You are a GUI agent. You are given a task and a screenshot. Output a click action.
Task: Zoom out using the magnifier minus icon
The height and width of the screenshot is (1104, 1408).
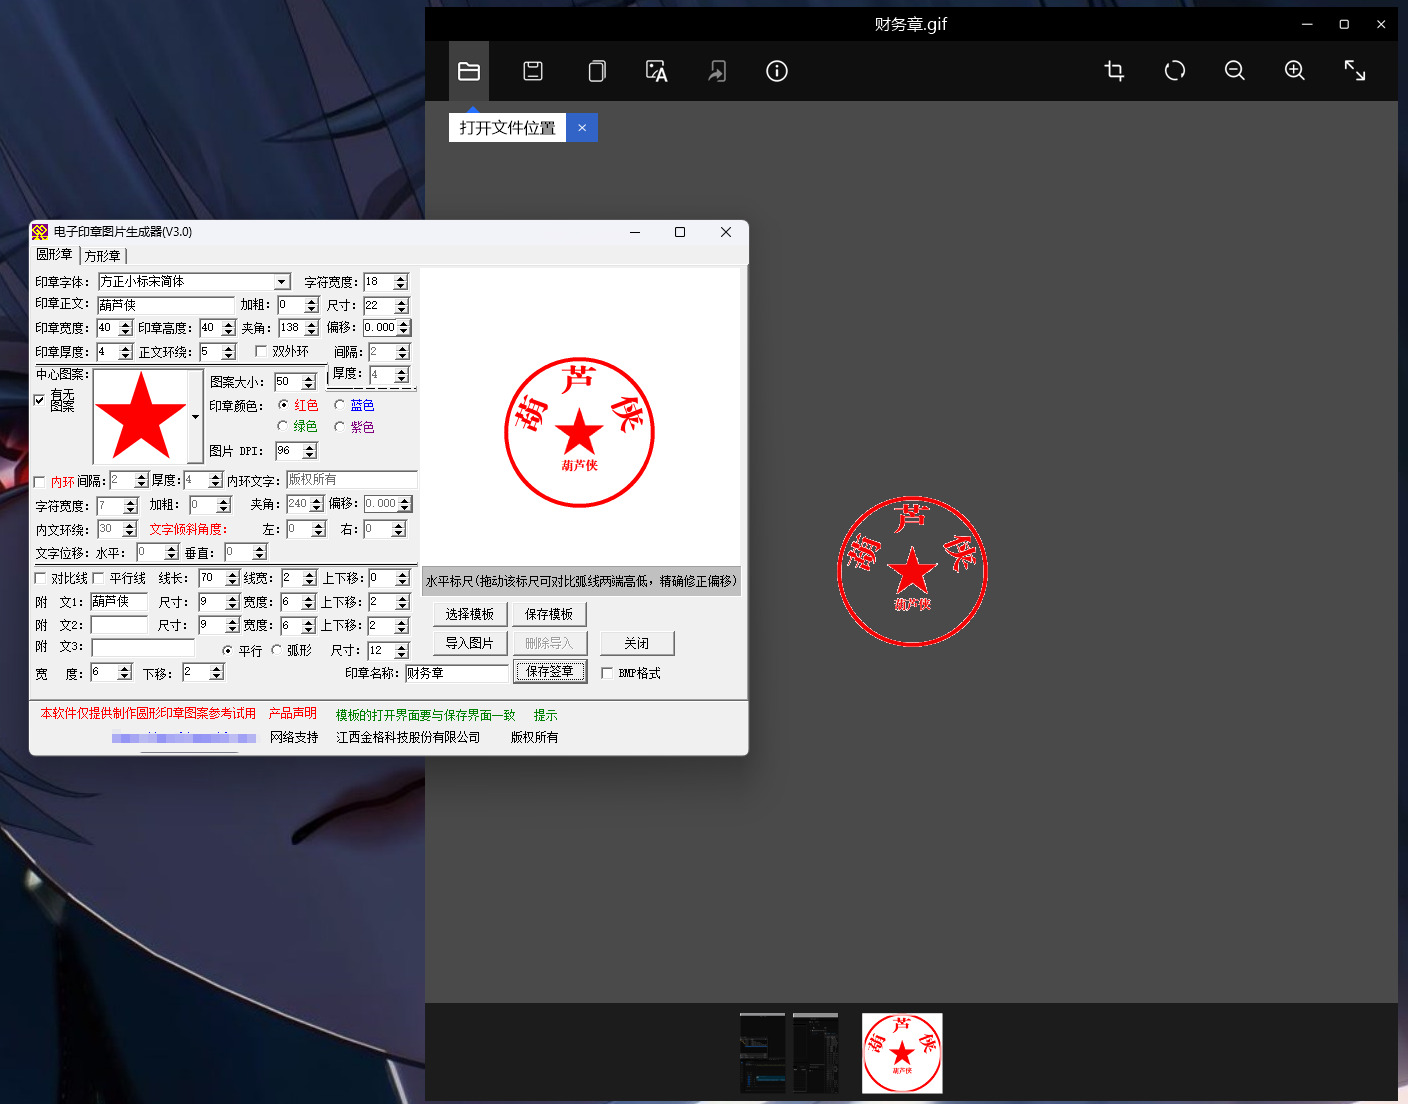[1235, 70]
